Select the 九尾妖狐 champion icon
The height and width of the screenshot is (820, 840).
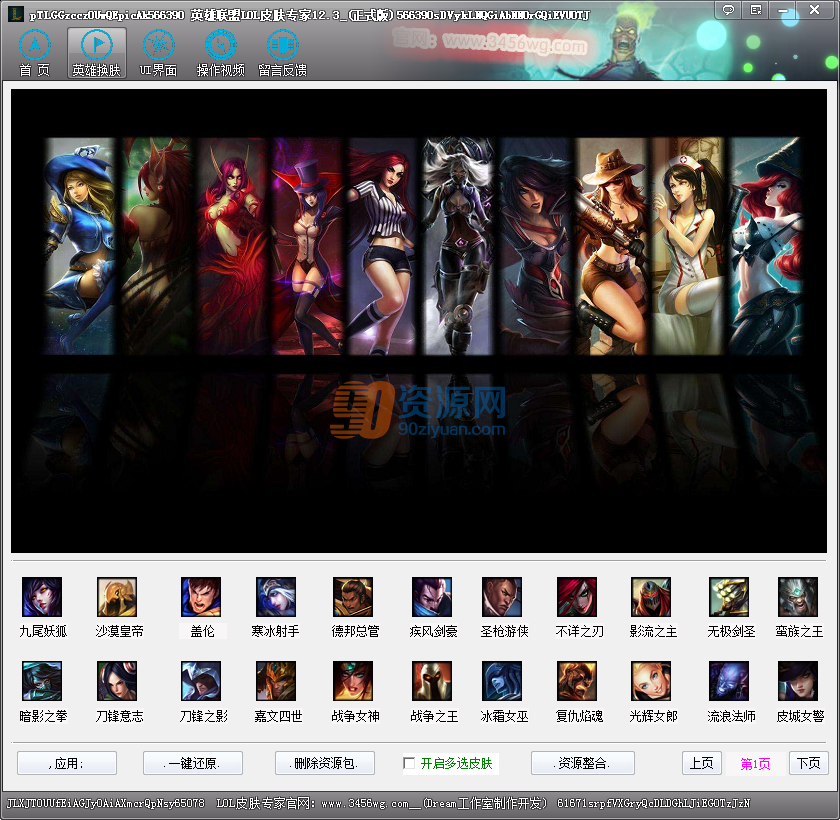(x=42, y=597)
